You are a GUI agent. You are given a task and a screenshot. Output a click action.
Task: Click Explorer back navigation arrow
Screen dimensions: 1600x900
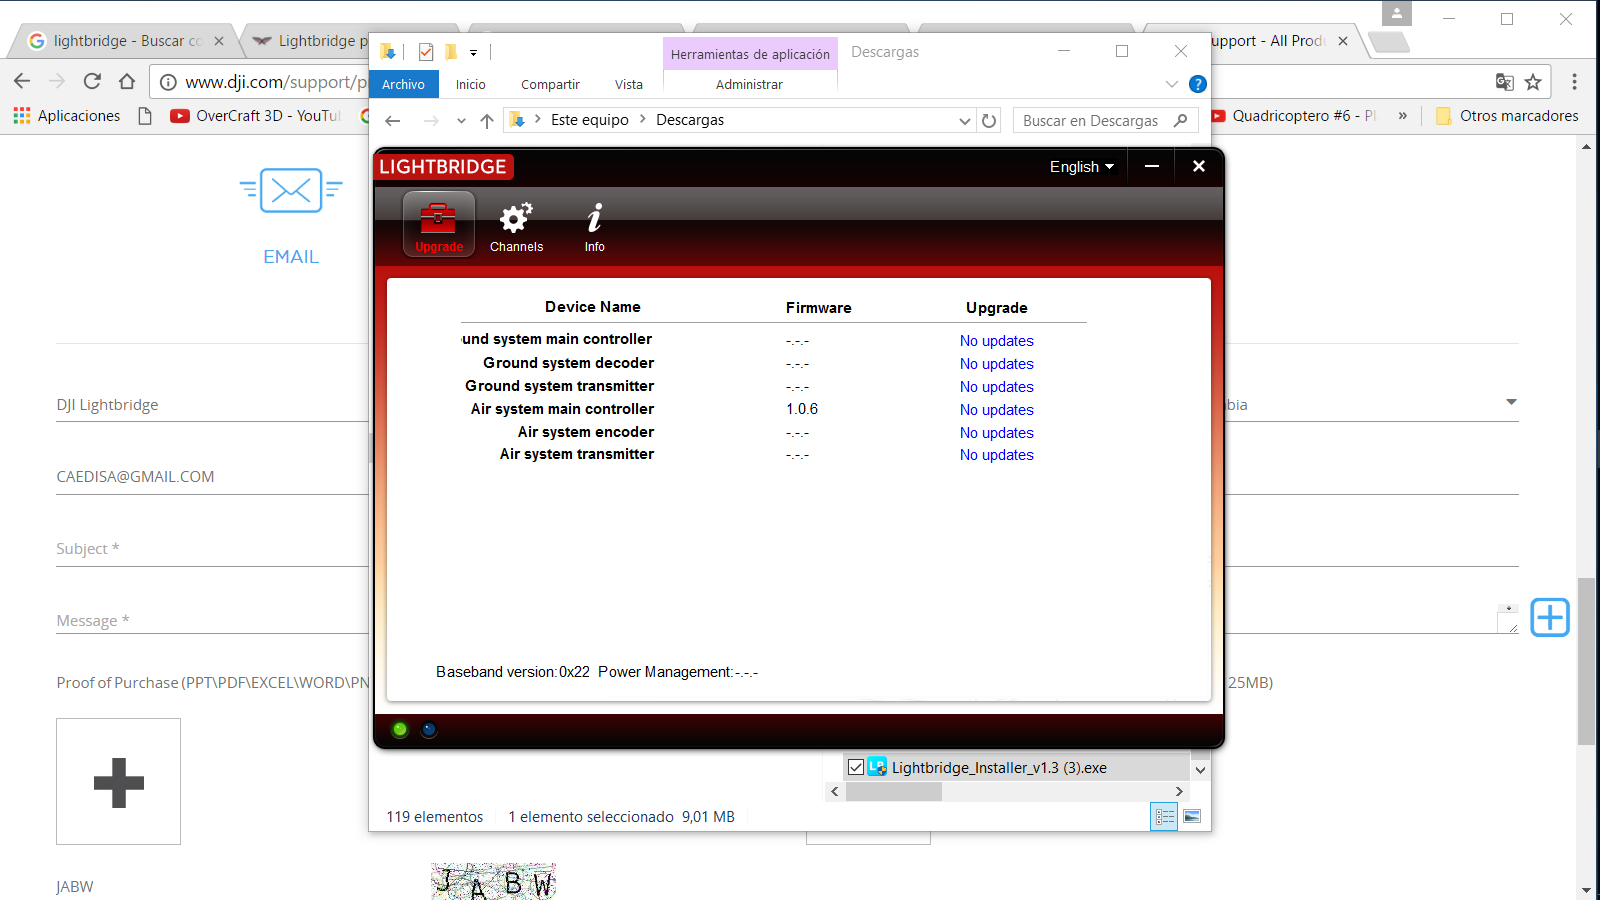point(393,121)
